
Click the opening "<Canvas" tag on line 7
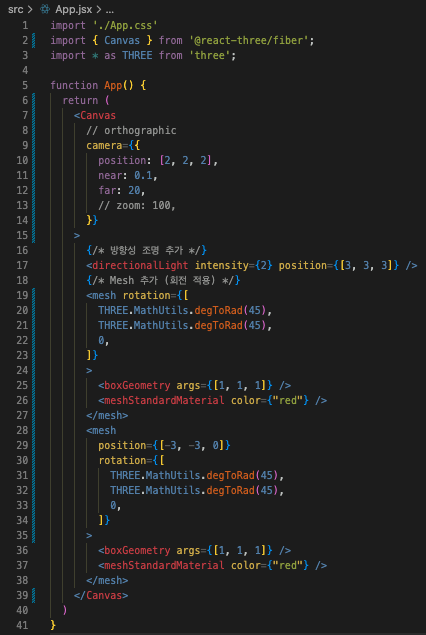point(95,115)
